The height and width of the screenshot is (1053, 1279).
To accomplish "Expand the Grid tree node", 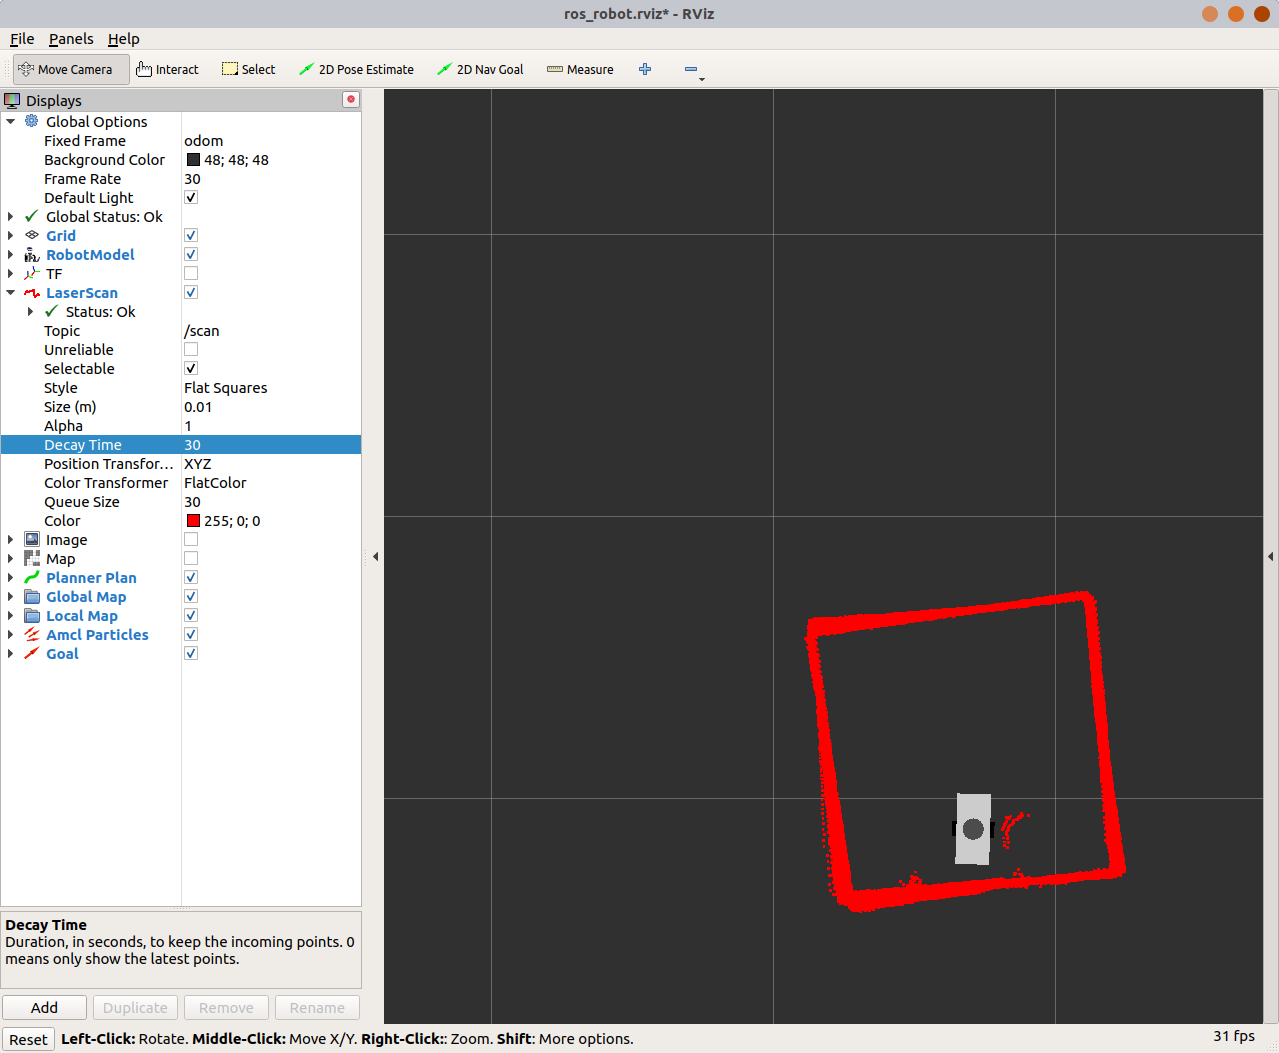I will tap(11, 235).
